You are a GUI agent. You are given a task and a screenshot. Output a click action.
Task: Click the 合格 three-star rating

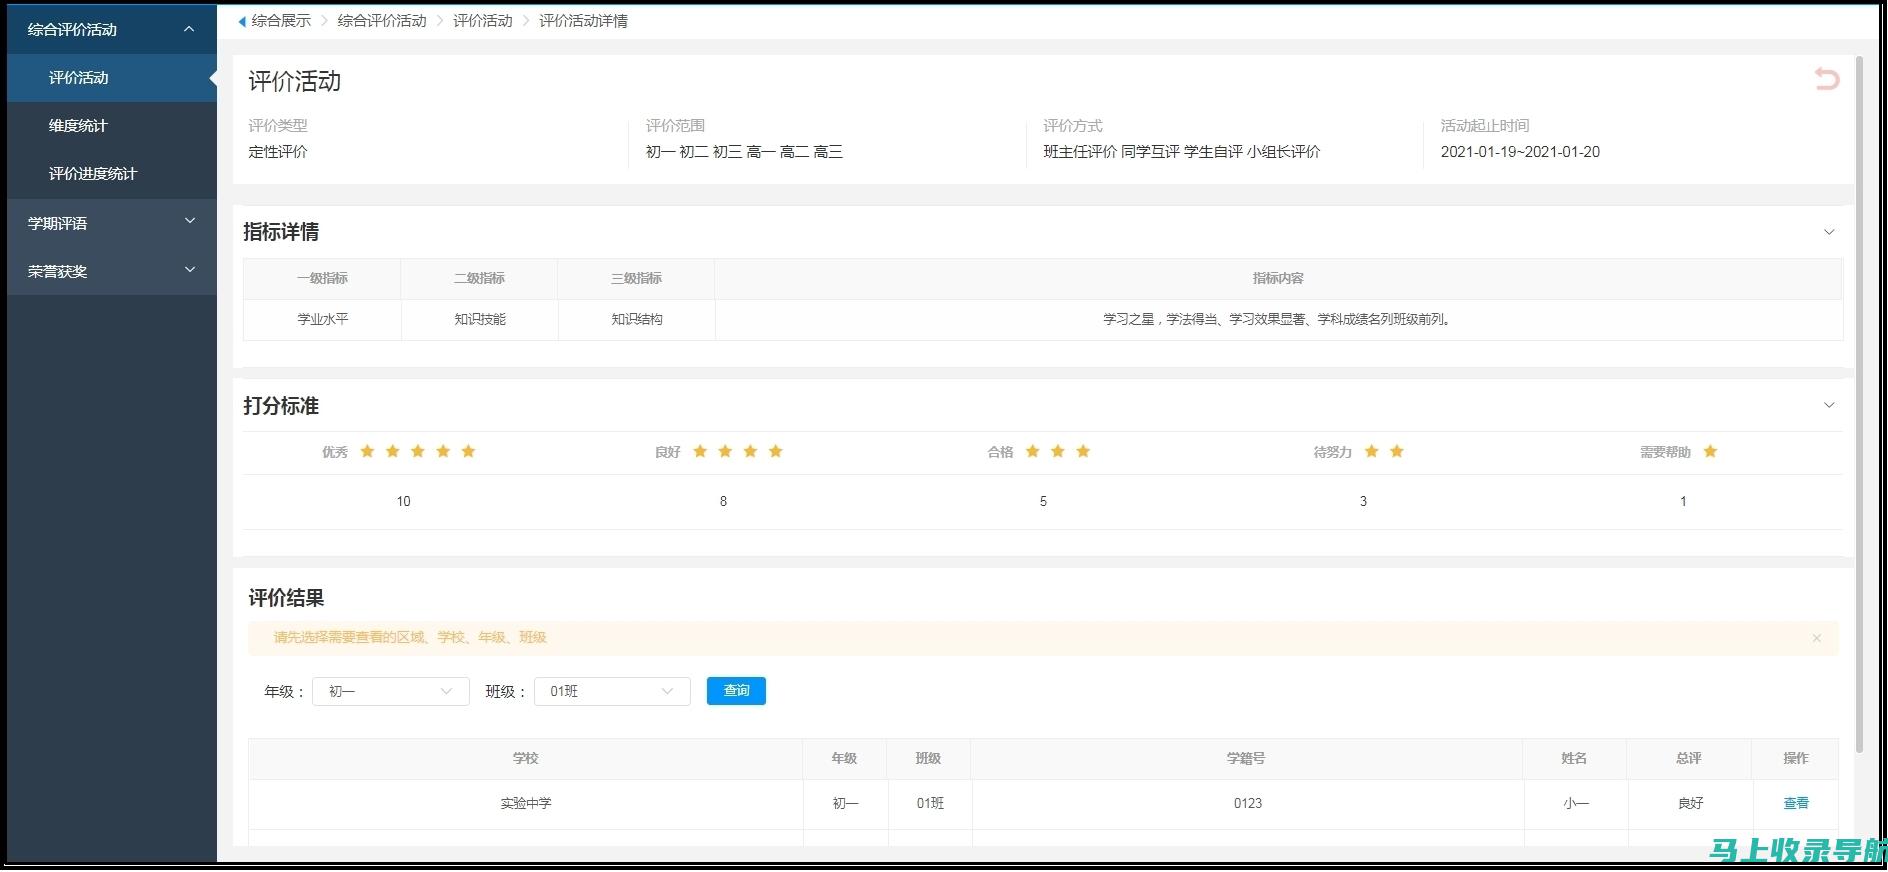pos(1058,452)
